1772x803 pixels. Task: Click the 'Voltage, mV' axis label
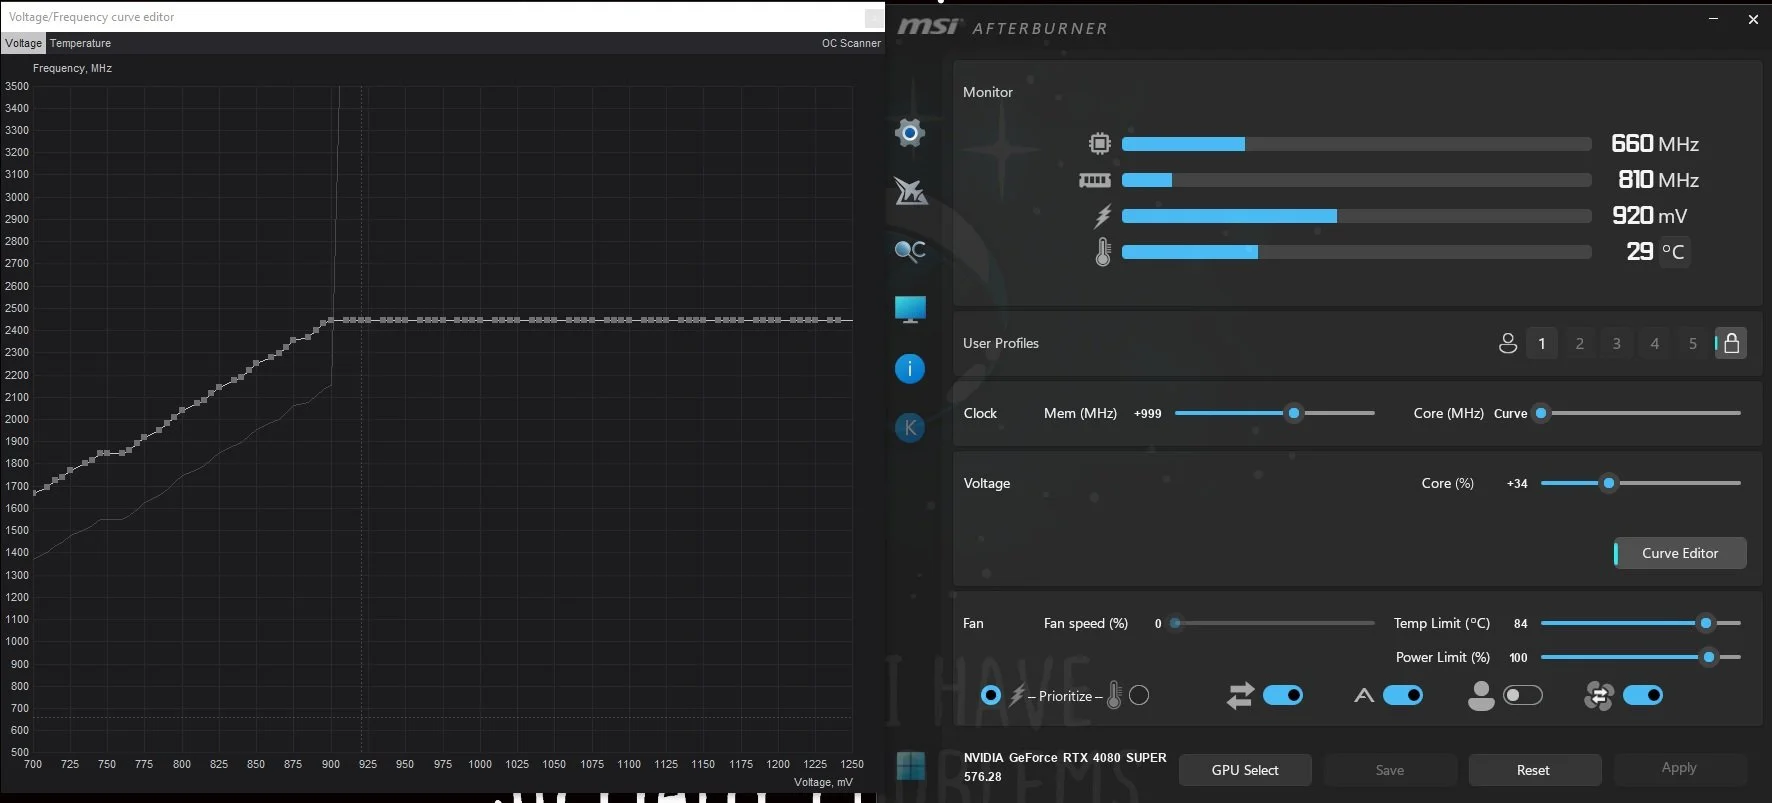(823, 782)
